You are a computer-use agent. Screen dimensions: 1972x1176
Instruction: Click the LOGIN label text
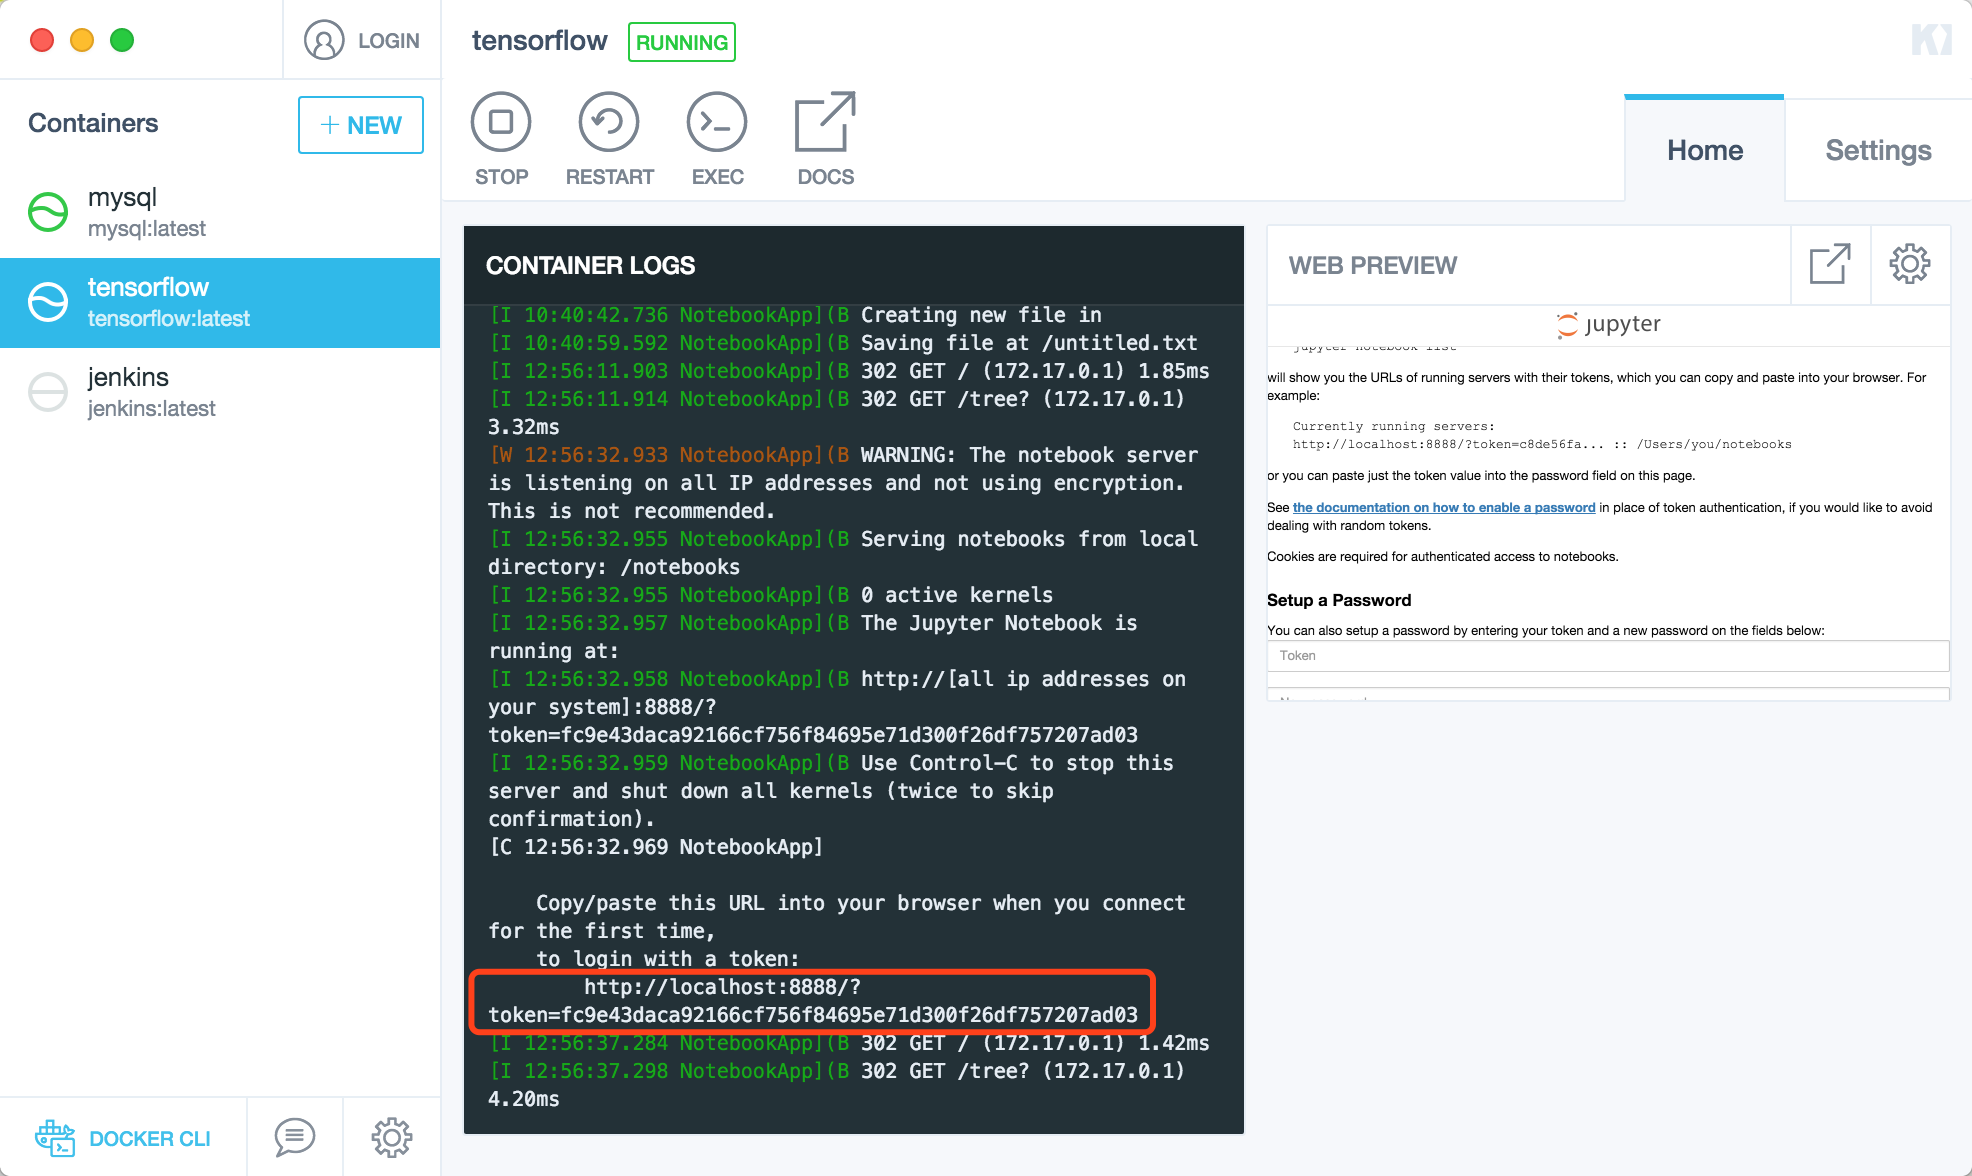tap(389, 41)
